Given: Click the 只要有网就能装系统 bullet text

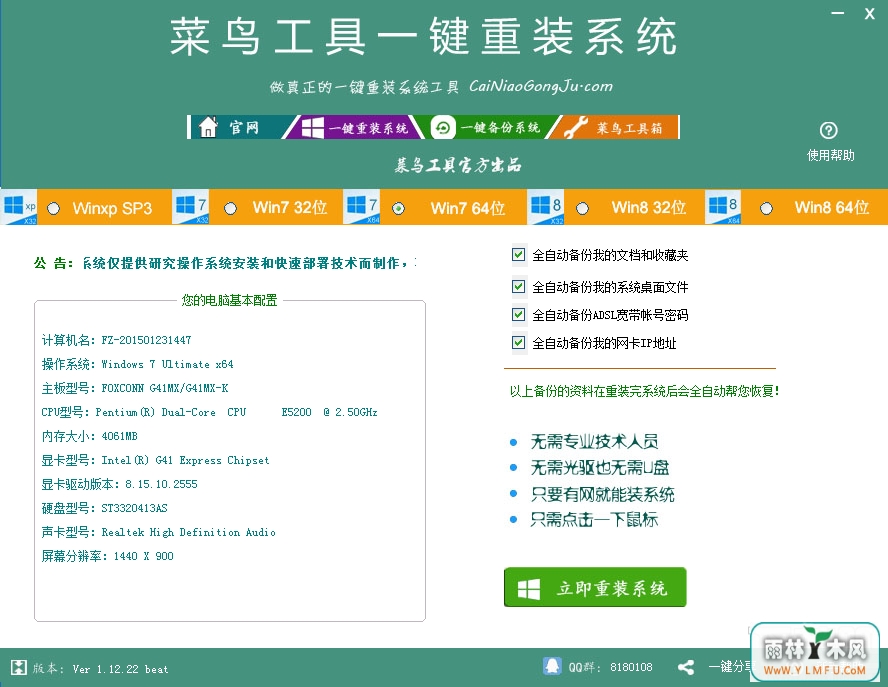Looking at the screenshot, I should pyautogui.click(x=602, y=494).
